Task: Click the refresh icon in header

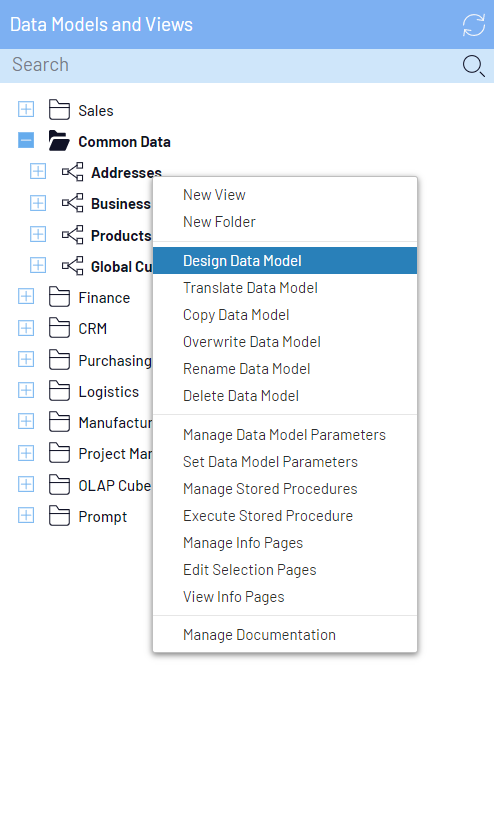Action: click(x=474, y=25)
